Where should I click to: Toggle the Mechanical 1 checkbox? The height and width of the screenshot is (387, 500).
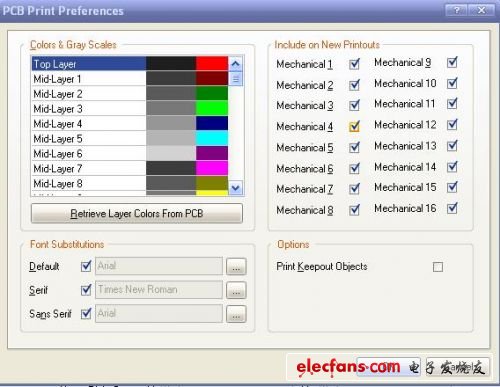click(x=354, y=64)
